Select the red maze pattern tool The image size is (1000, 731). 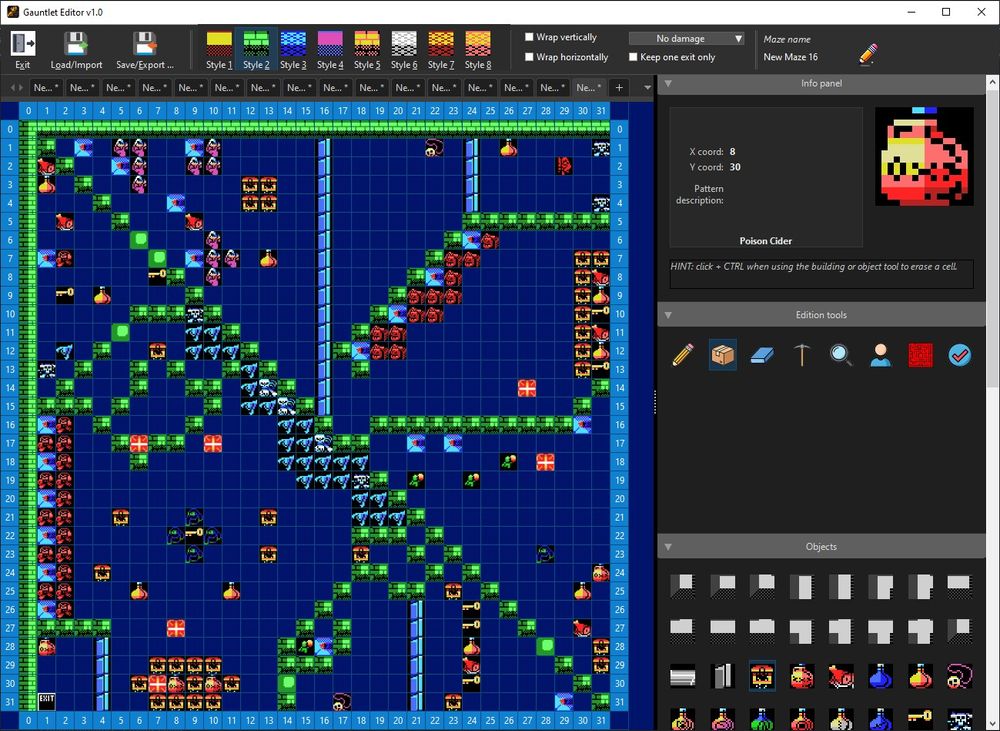coord(920,355)
